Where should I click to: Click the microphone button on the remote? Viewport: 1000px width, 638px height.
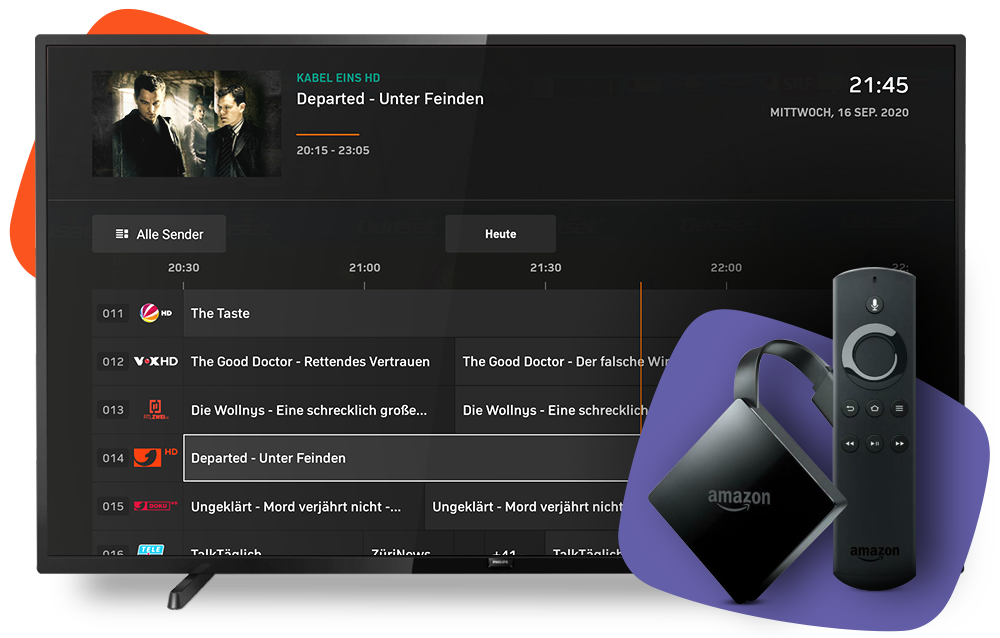(875, 304)
